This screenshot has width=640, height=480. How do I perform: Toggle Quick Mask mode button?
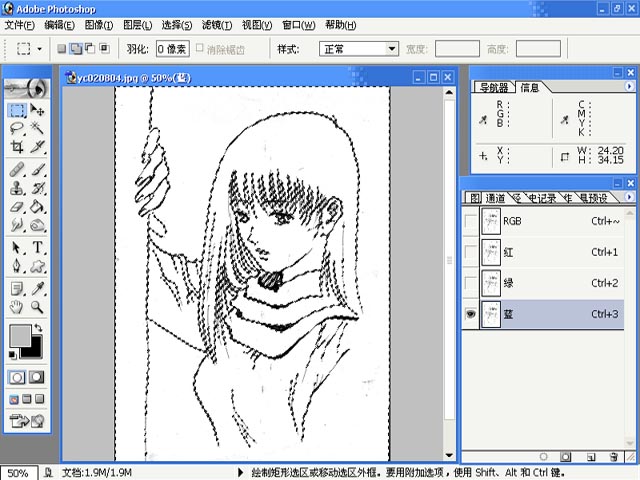36,377
